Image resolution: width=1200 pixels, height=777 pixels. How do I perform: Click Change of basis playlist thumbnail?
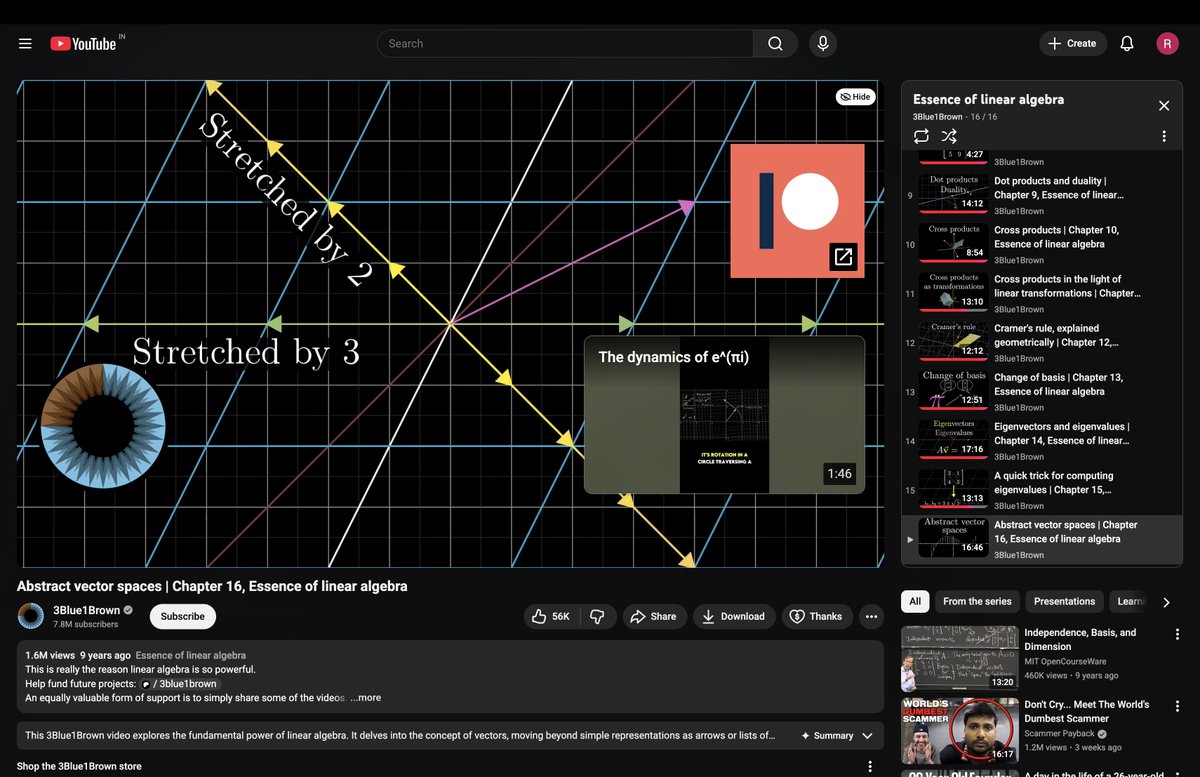[954, 389]
